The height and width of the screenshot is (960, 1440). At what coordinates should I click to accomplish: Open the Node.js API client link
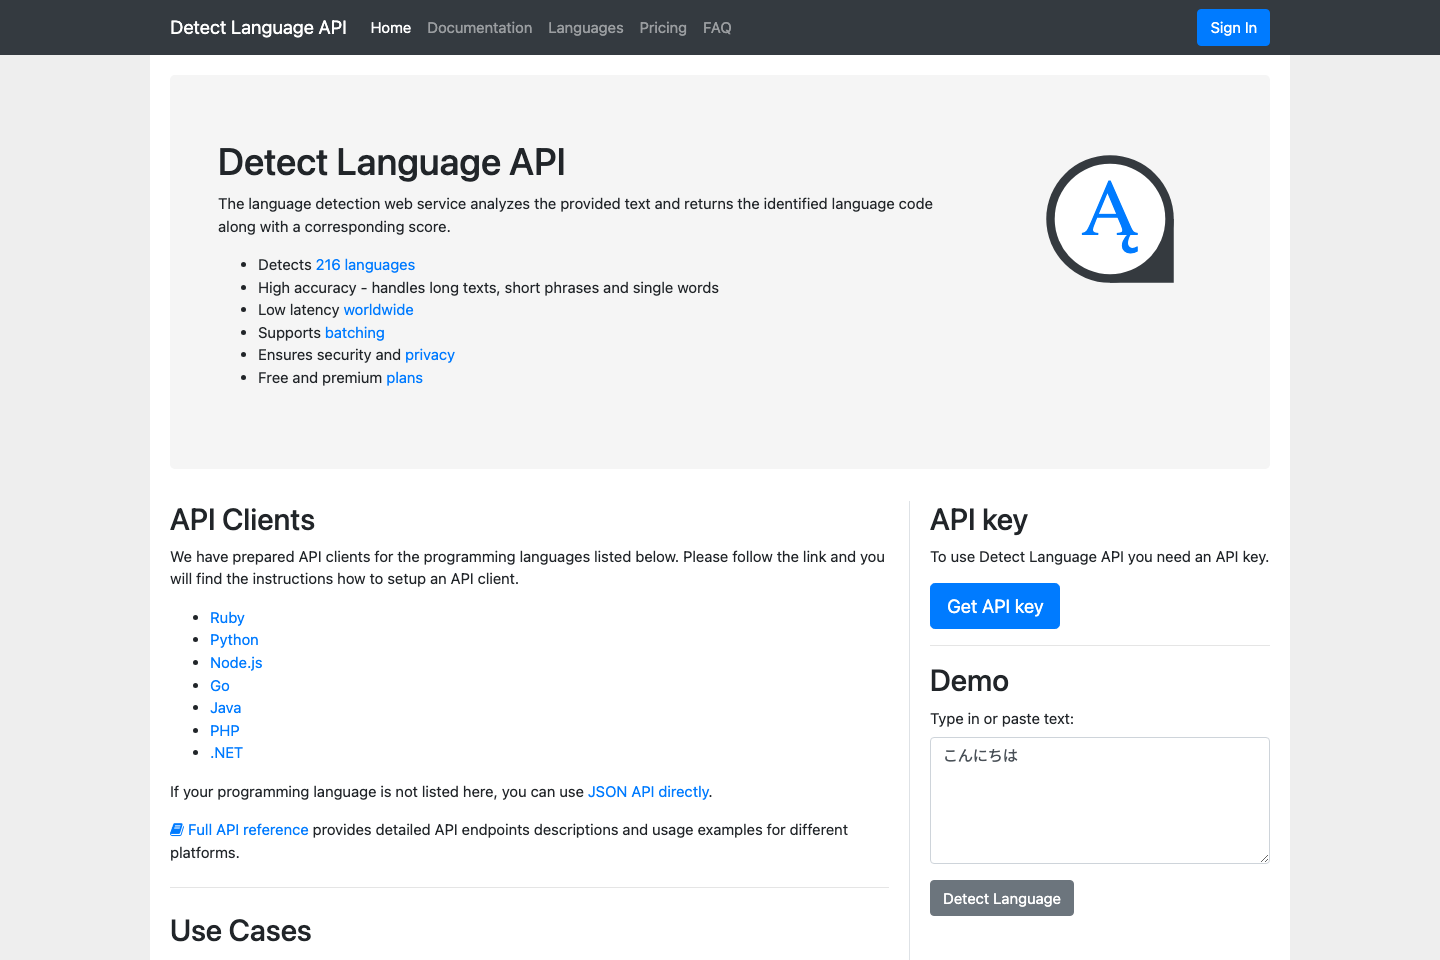pyautogui.click(x=236, y=662)
